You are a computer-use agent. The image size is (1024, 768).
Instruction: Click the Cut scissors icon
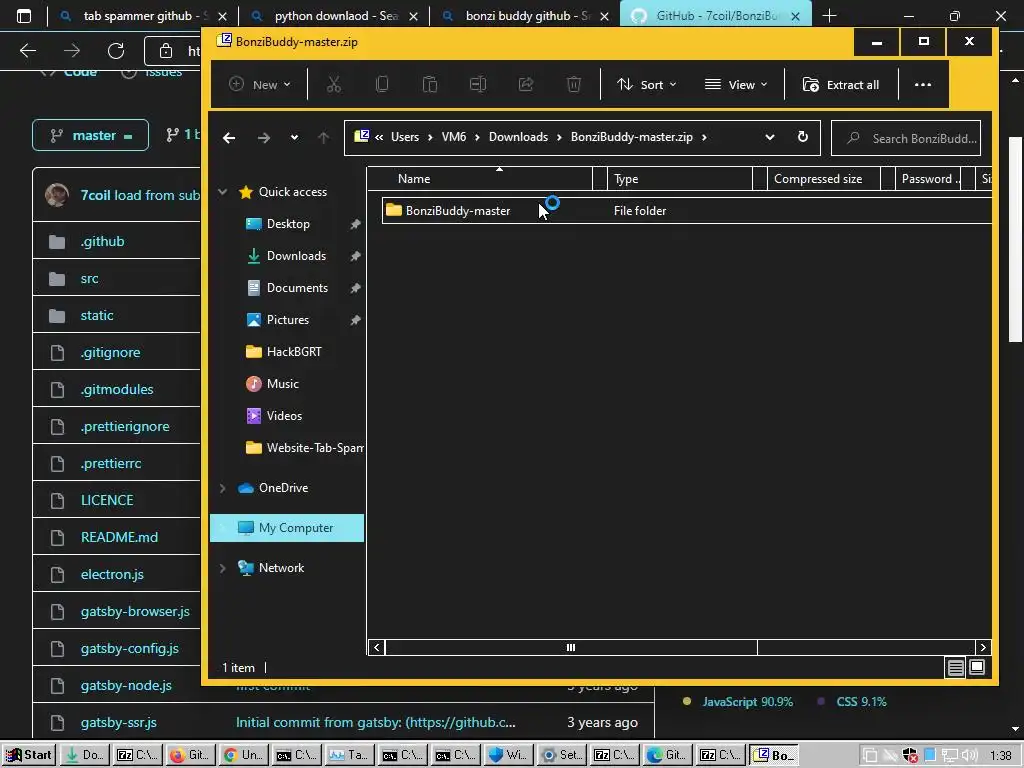coord(334,84)
